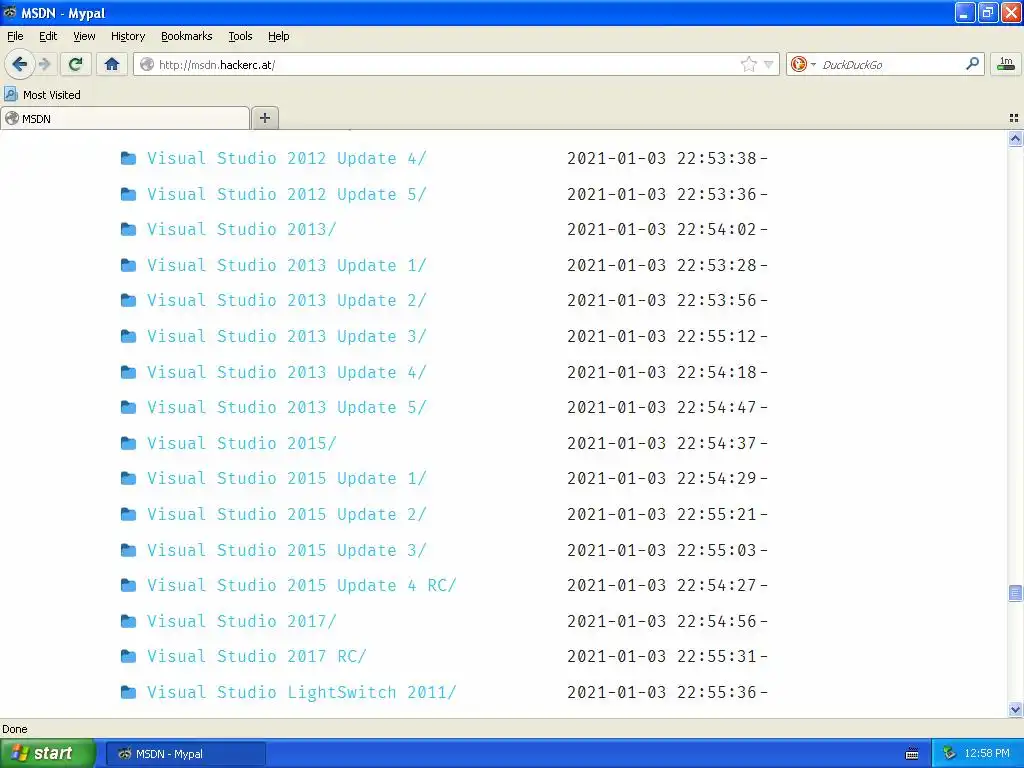Open the Help menu
The width and height of the screenshot is (1024, 768).
pos(278,36)
